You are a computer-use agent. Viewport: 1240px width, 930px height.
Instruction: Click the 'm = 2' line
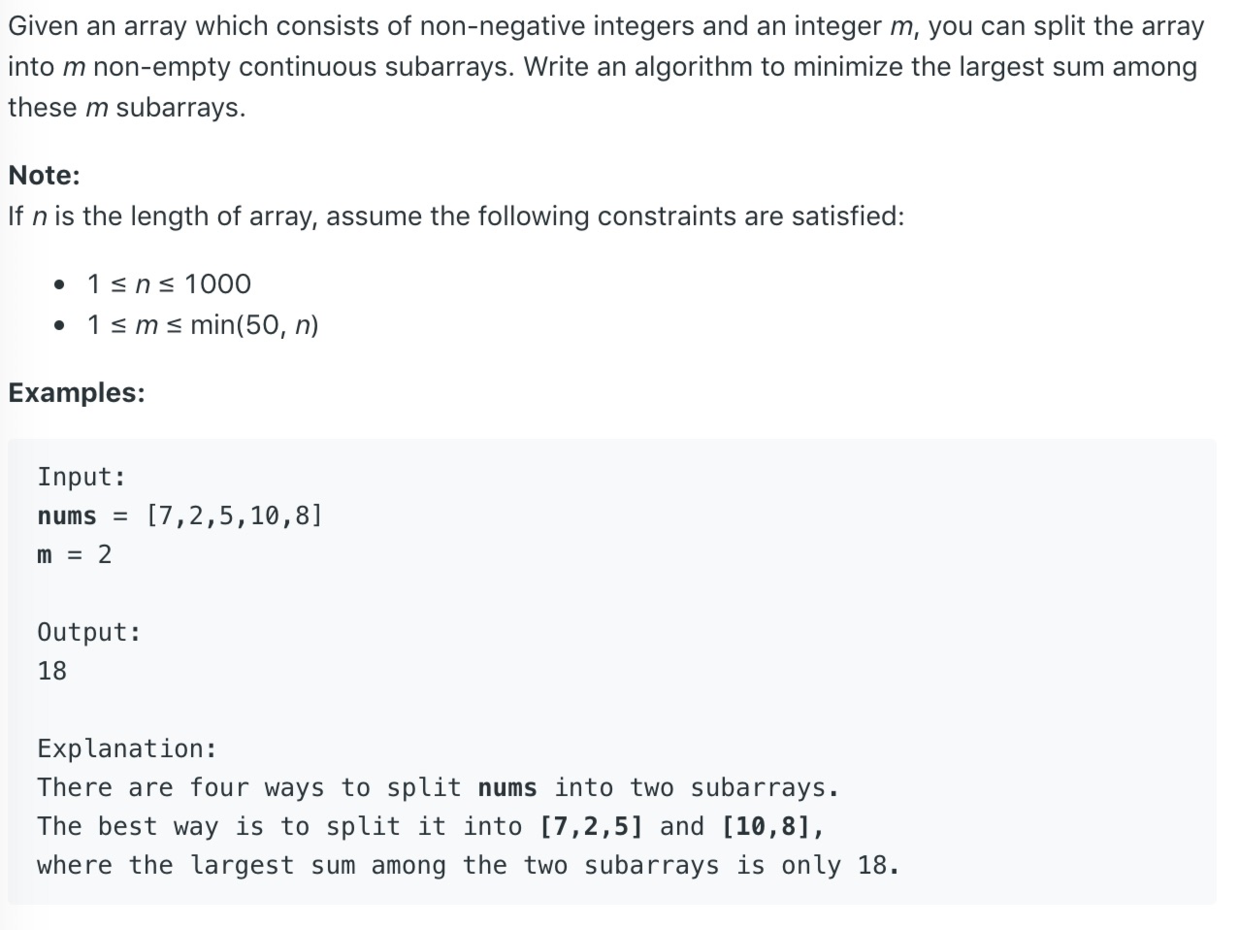click(74, 555)
